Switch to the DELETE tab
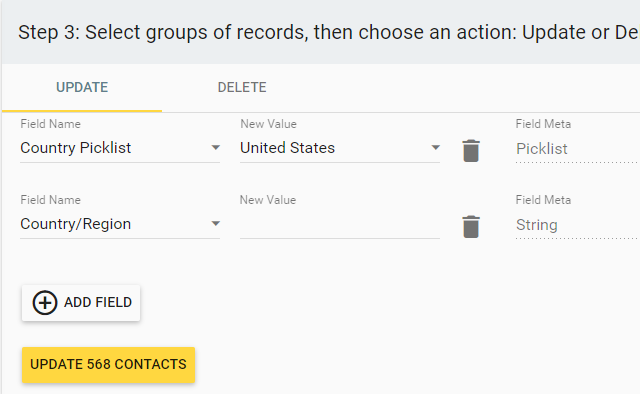This screenshot has width=640, height=394. point(242,87)
